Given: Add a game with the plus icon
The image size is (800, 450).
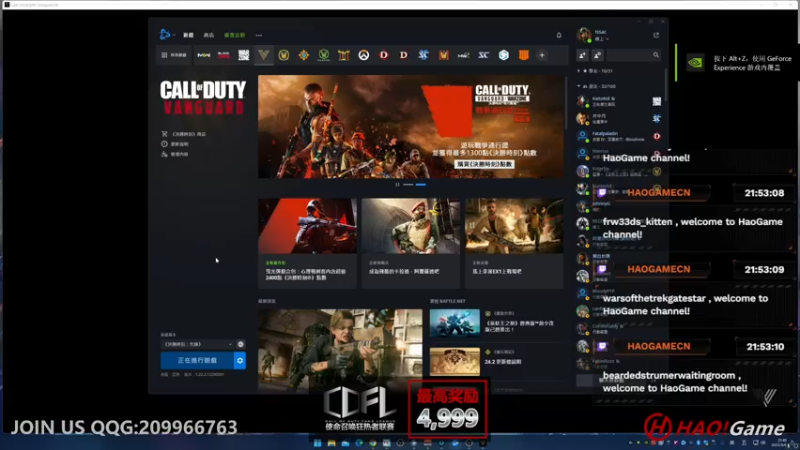Looking at the screenshot, I should point(542,55).
